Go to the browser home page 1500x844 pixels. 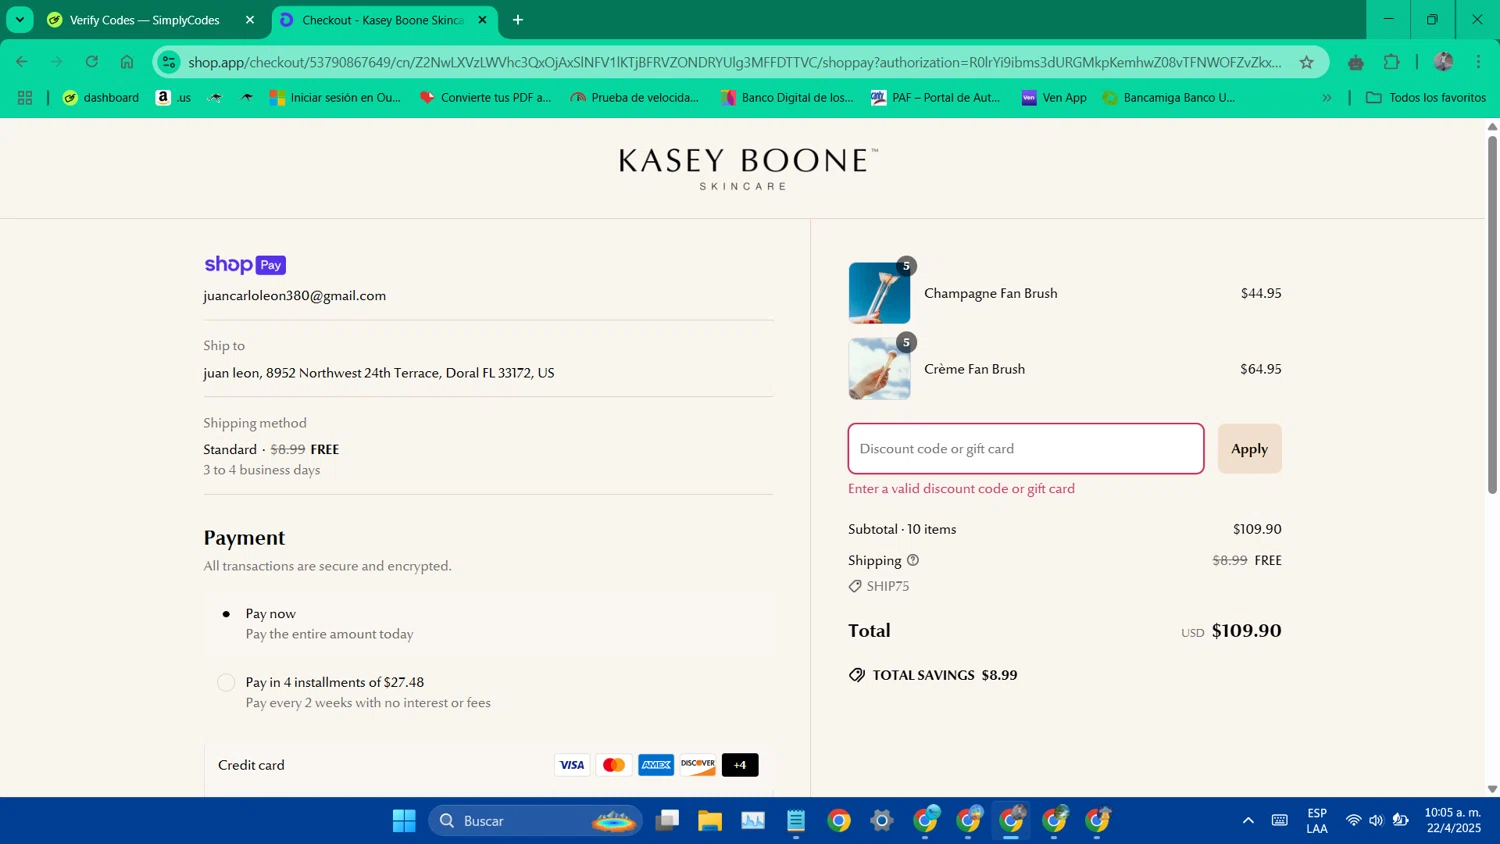coord(127,62)
